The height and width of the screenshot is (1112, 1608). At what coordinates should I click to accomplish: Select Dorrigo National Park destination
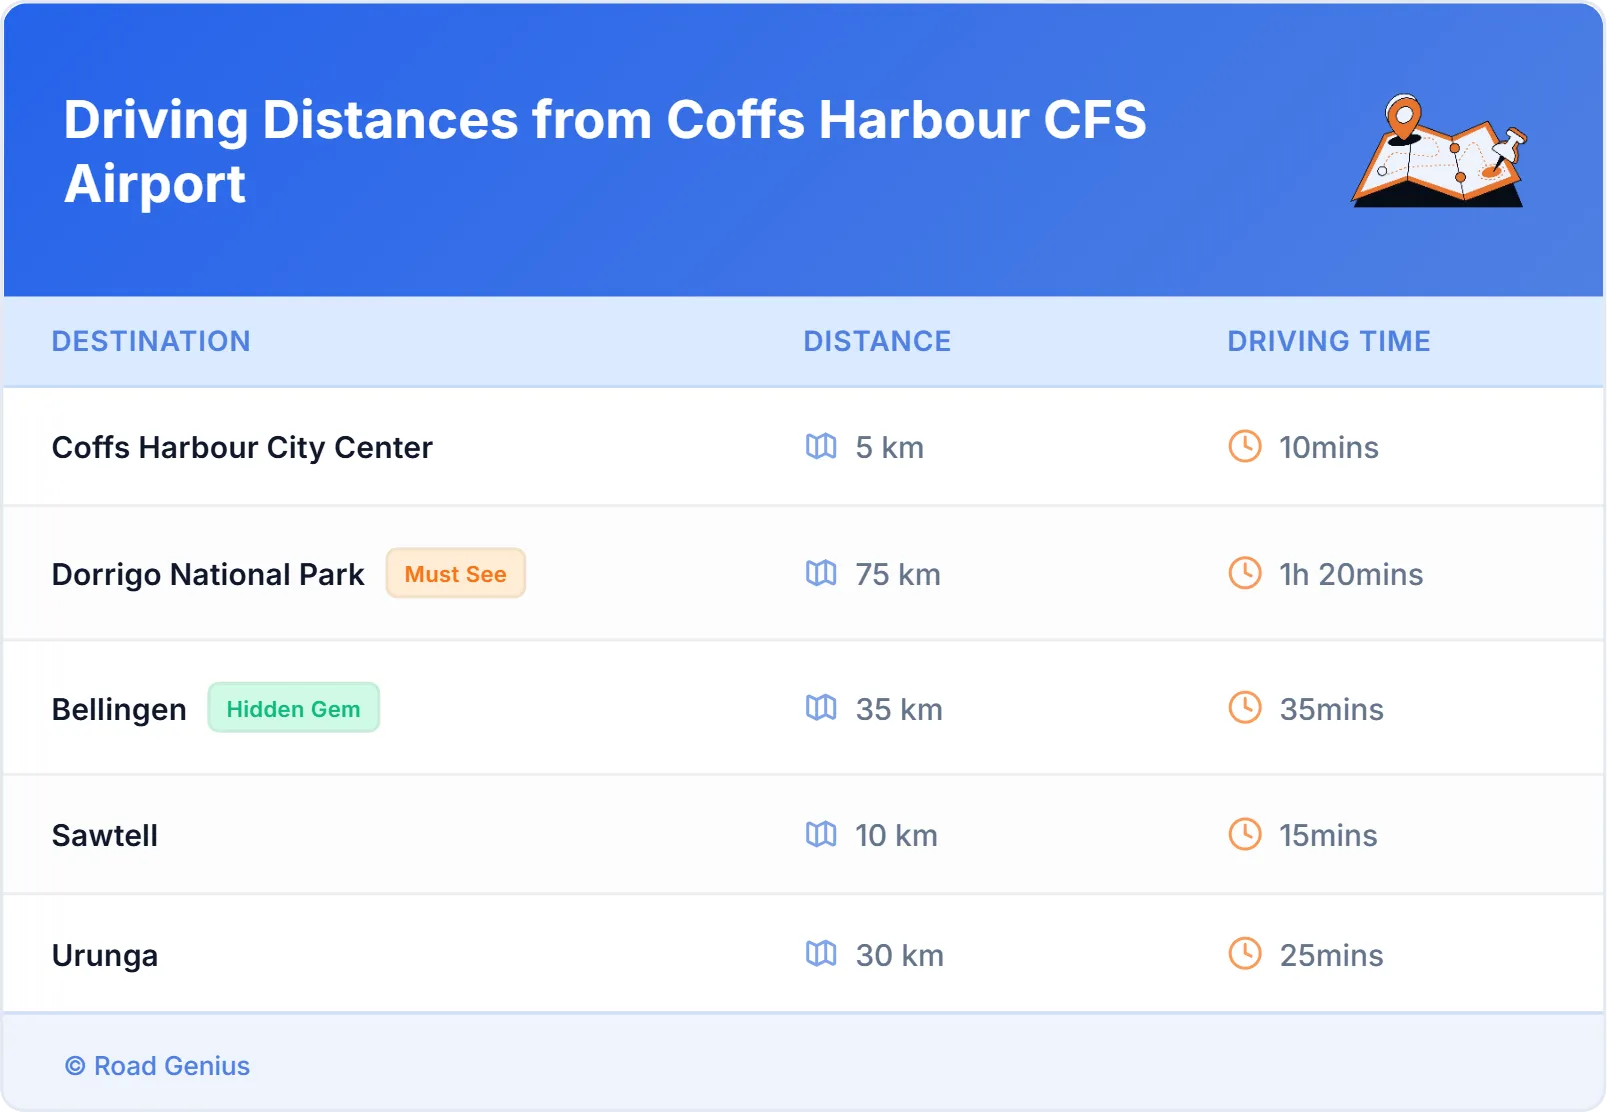208,574
